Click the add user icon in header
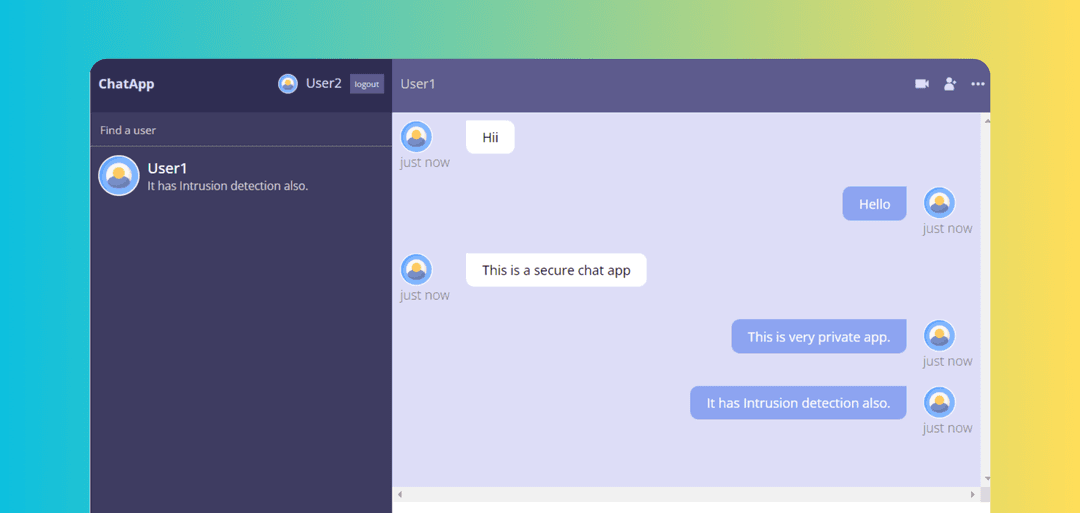The image size is (1080, 513). coord(950,84)
